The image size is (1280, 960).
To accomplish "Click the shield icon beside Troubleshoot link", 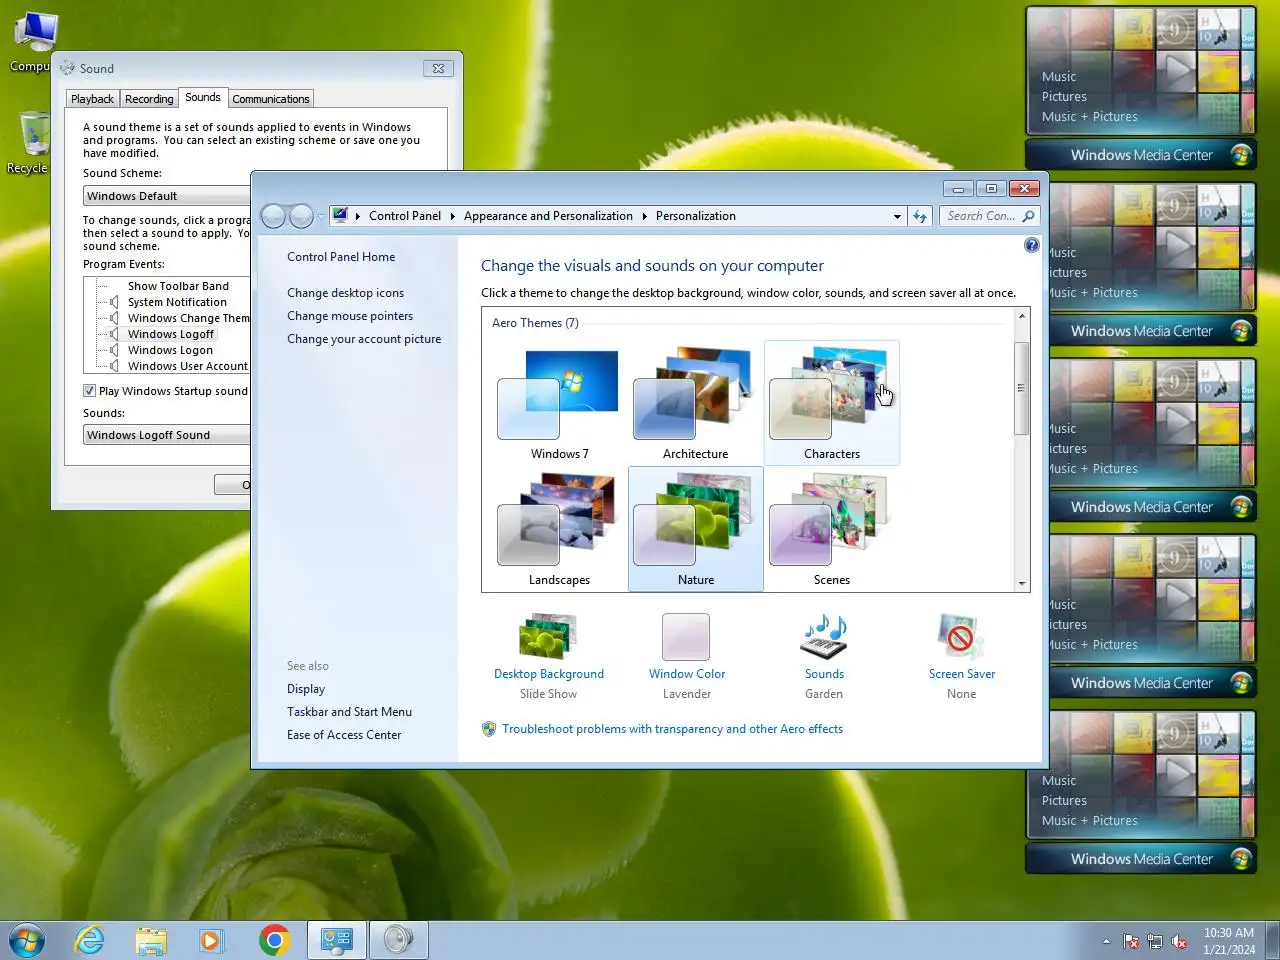I will pyautogui.click(x=489, y=729).
